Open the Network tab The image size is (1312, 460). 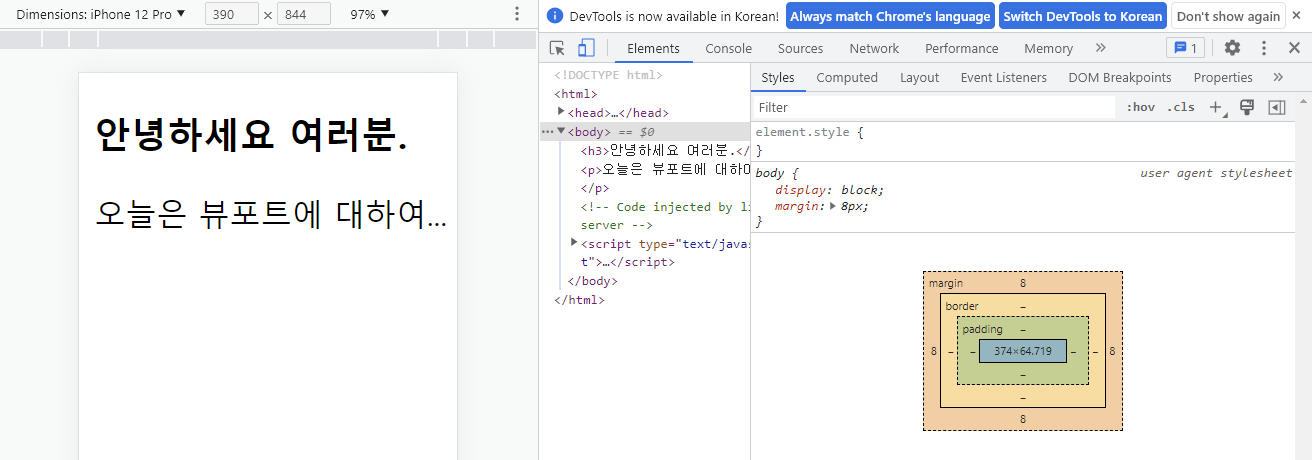[874, 48]
